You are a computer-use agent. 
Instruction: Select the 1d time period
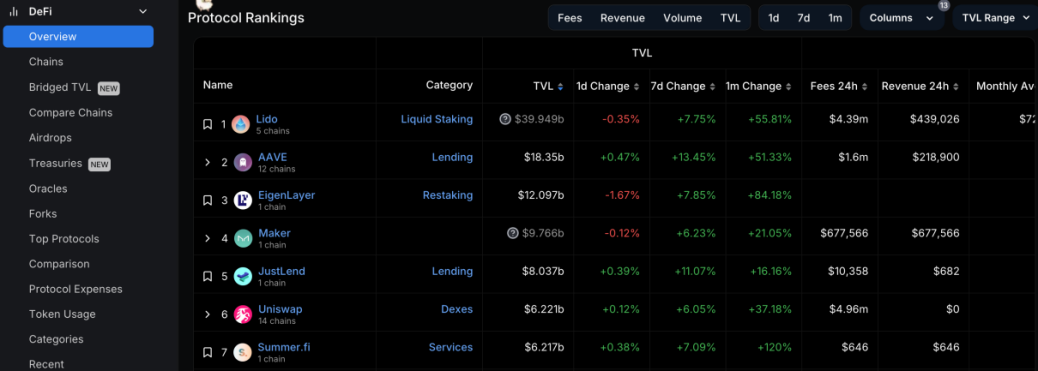773,18
